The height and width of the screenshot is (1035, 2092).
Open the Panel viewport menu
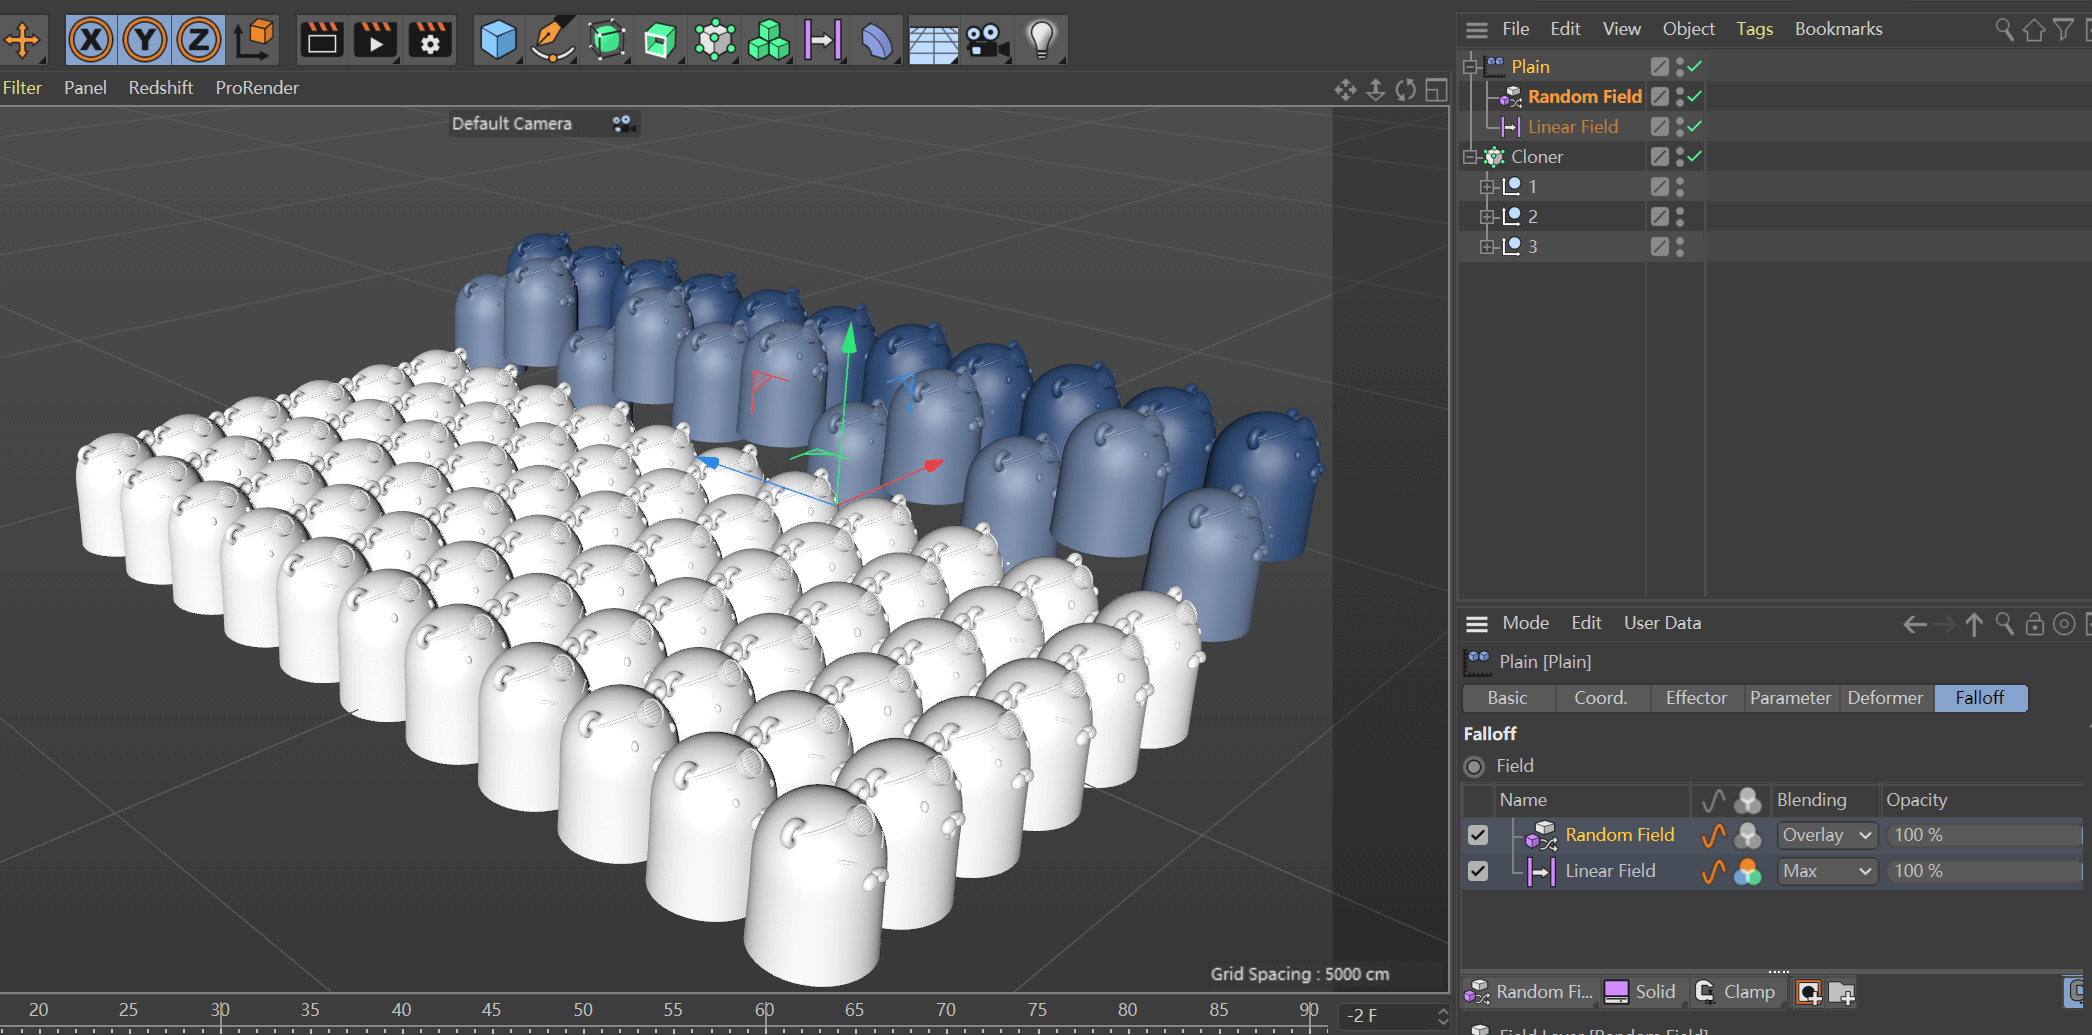pos(85,87)
